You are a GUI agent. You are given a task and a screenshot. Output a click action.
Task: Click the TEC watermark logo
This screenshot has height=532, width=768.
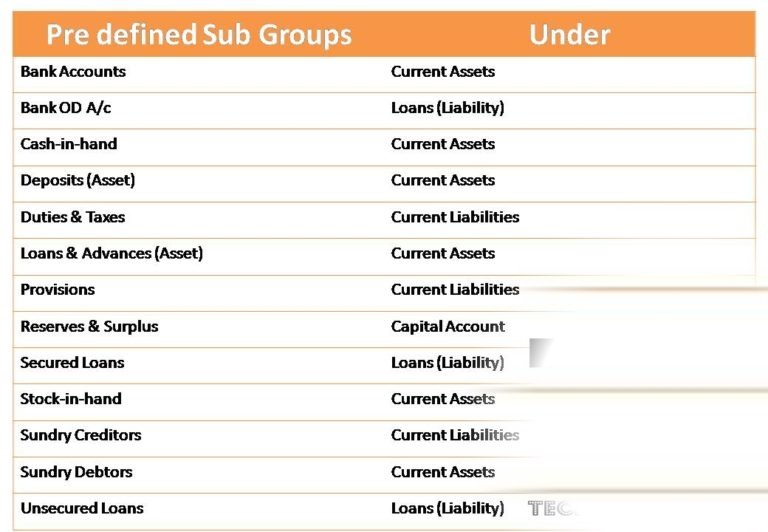click(550, 508)
